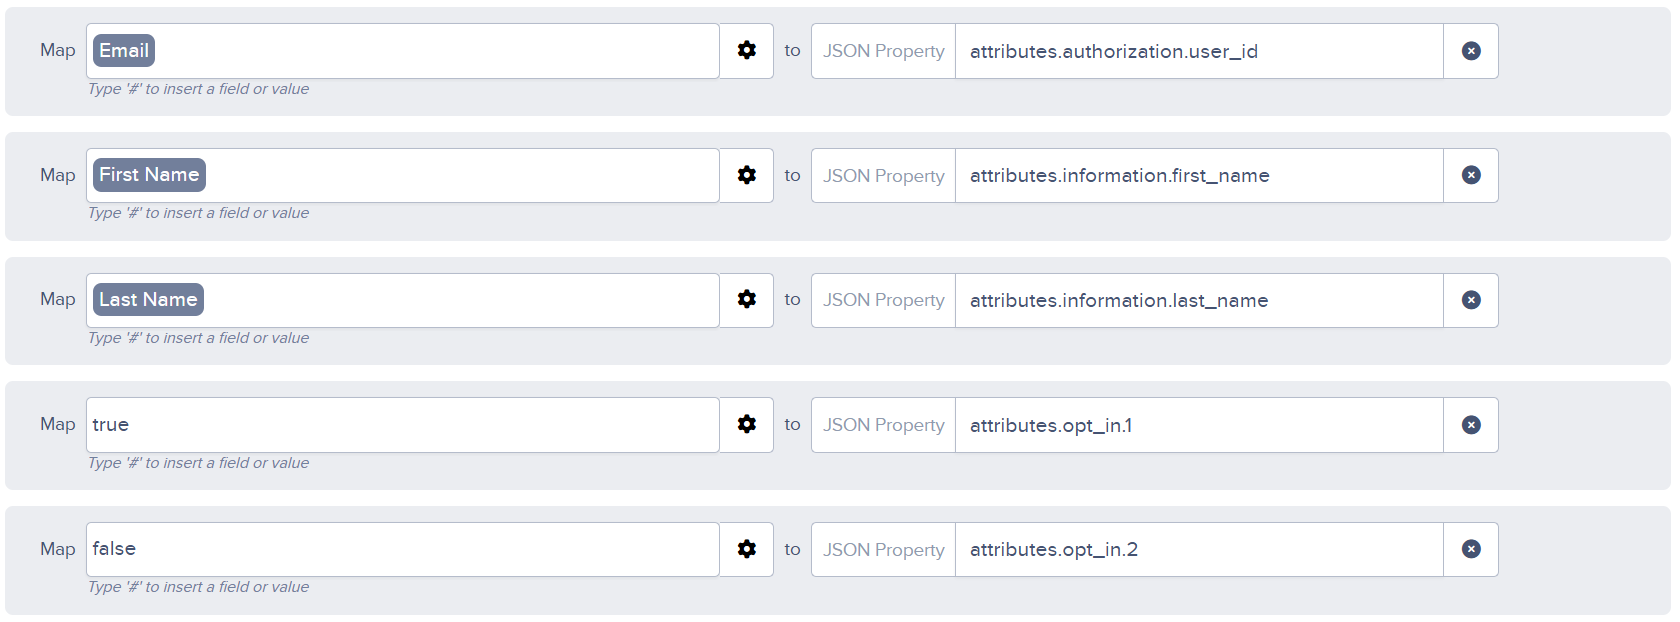Edit the attributes.authorization.user_id property field

click(1199, 51)
